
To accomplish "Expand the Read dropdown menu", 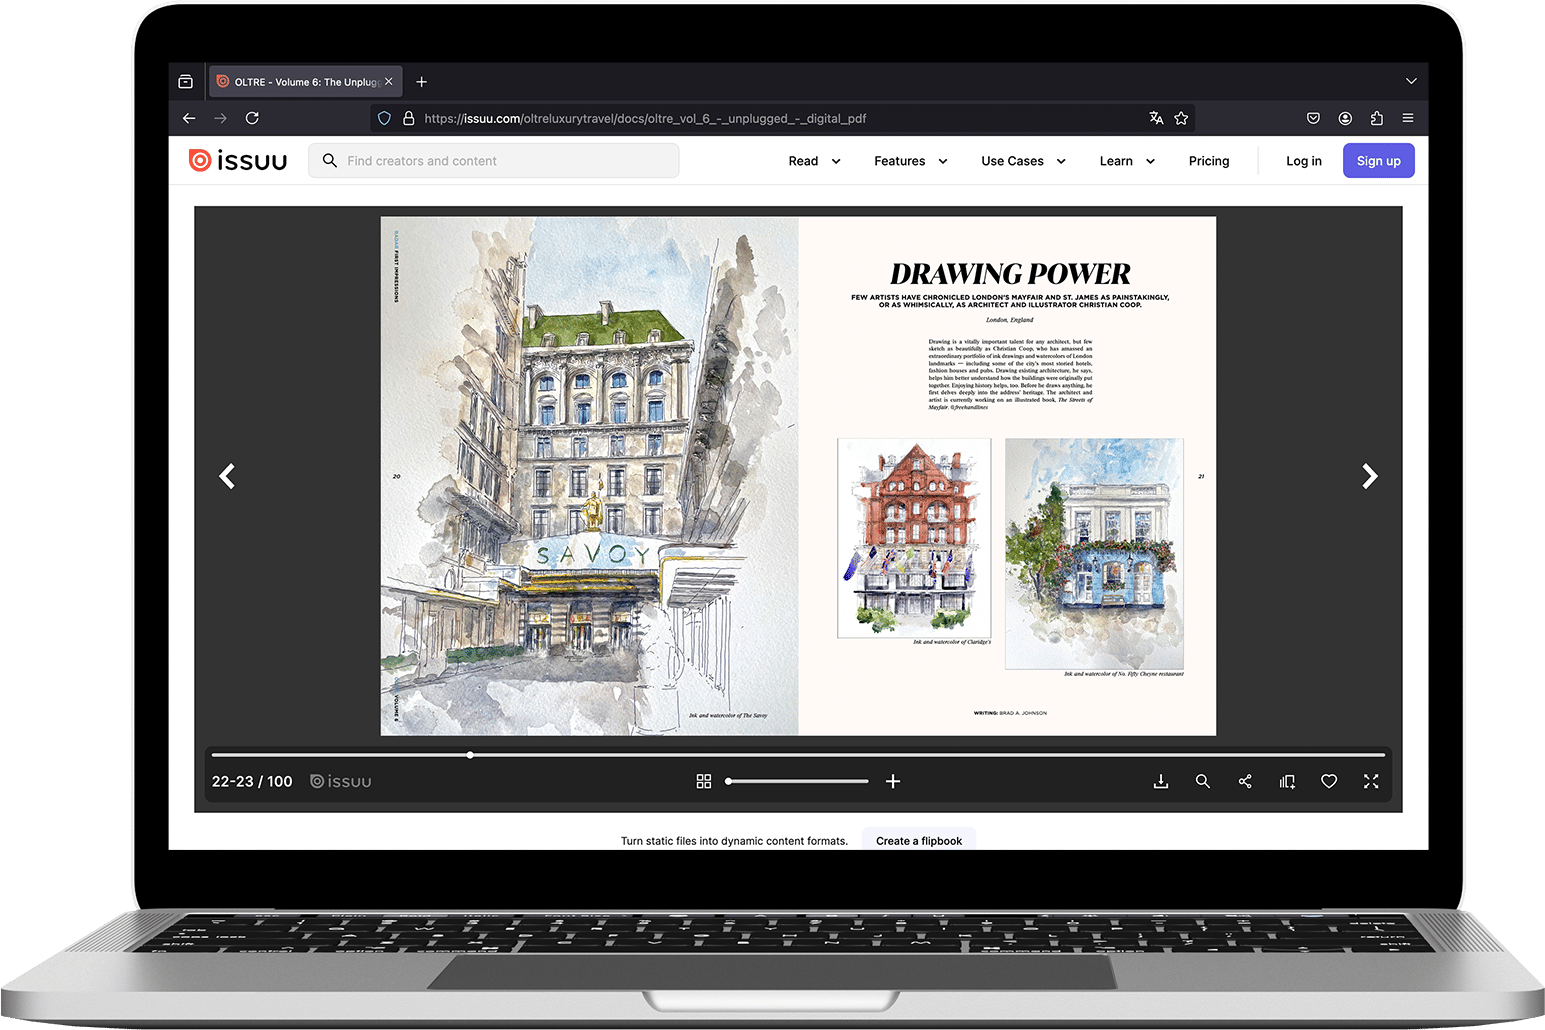I will [x=814, y=161].
